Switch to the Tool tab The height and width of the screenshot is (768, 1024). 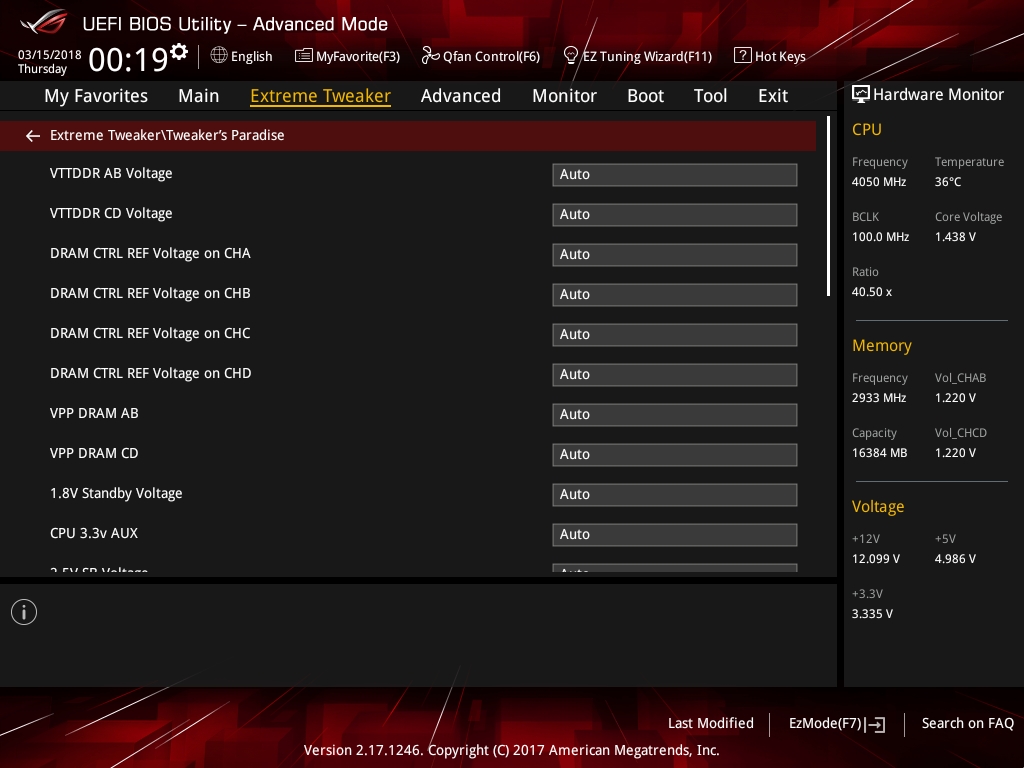tap(711, 96)
